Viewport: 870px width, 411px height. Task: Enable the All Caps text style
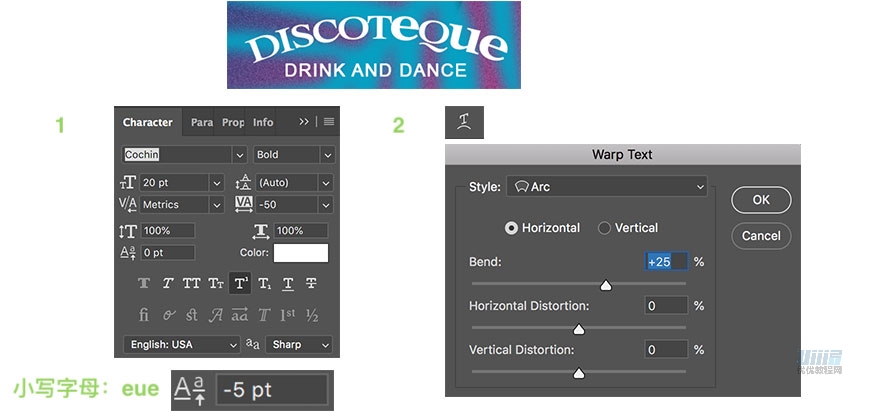click(191, 284)
